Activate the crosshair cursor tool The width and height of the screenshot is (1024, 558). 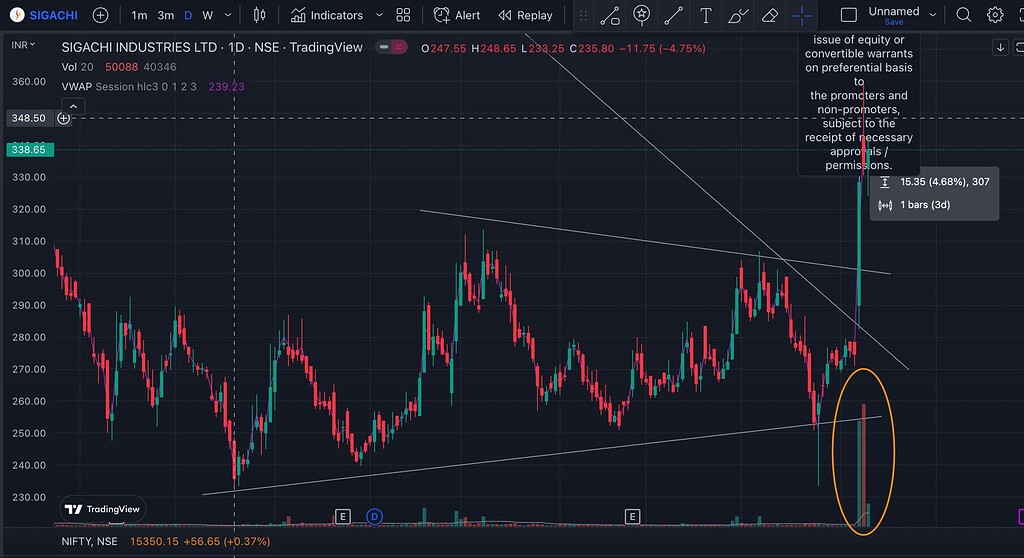[802, 15]
